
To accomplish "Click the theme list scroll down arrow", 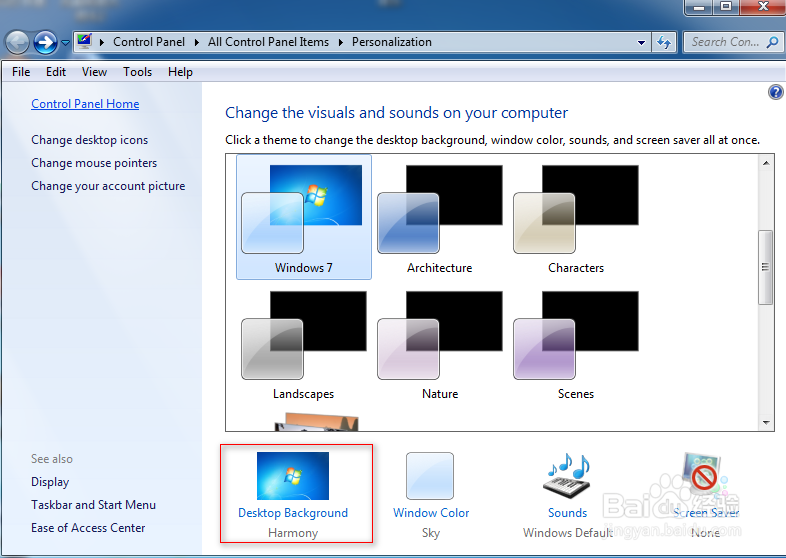I will tap(766, 423).
